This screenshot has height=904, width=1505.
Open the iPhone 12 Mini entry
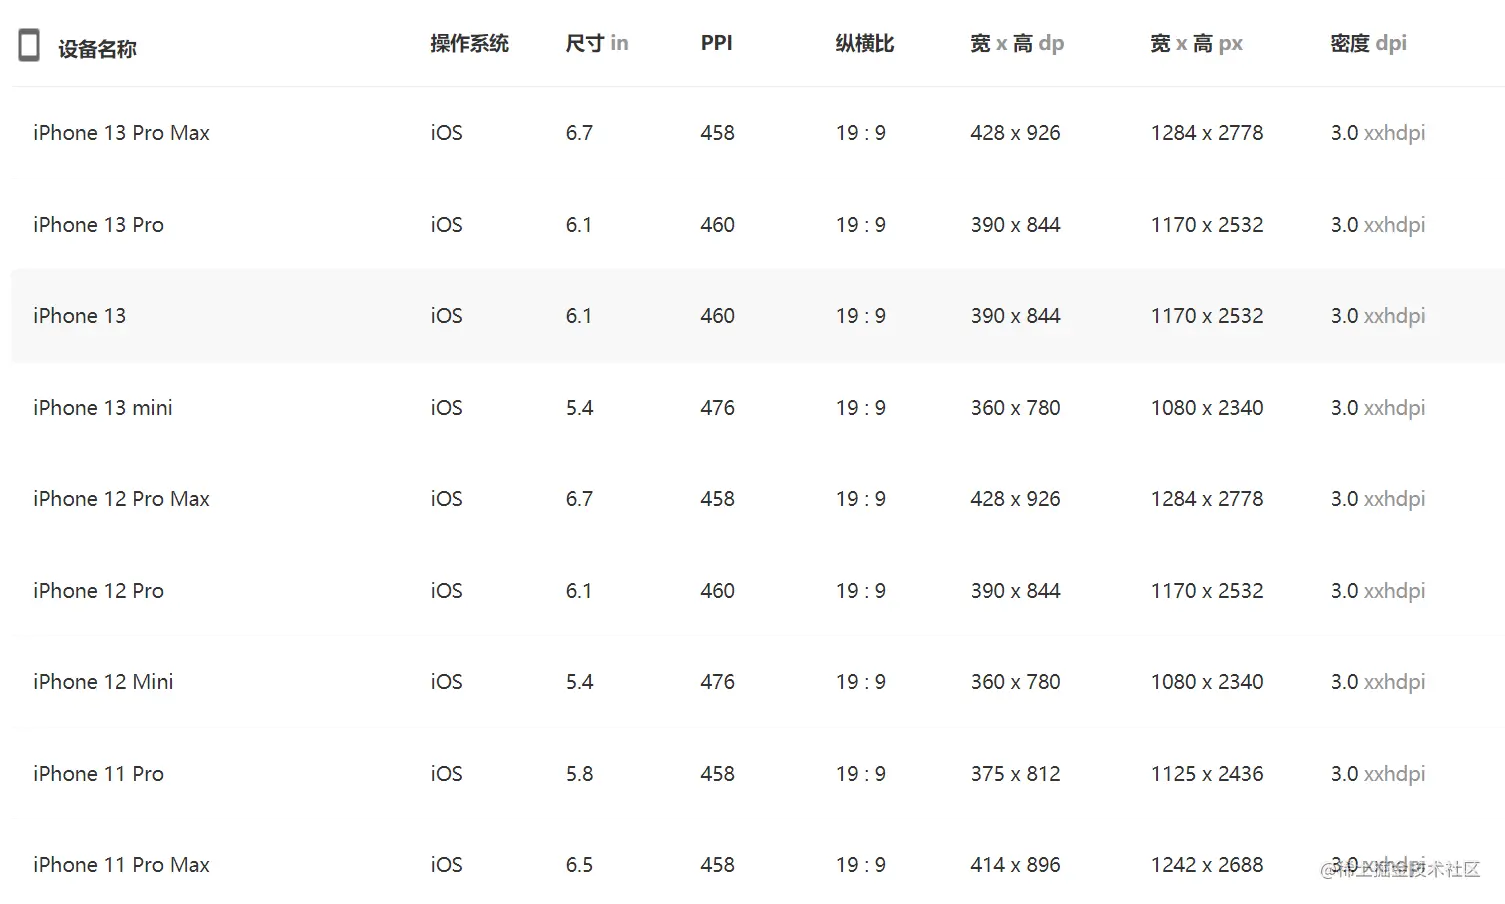(103, 682)
